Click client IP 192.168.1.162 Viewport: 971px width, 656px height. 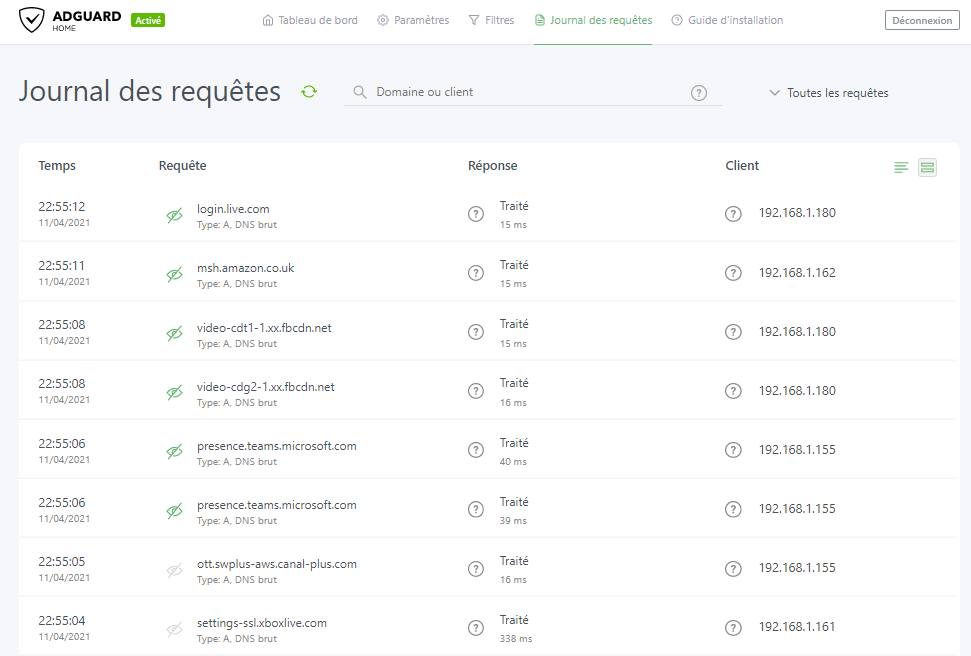pyautogui.click(x=797, y=273)
